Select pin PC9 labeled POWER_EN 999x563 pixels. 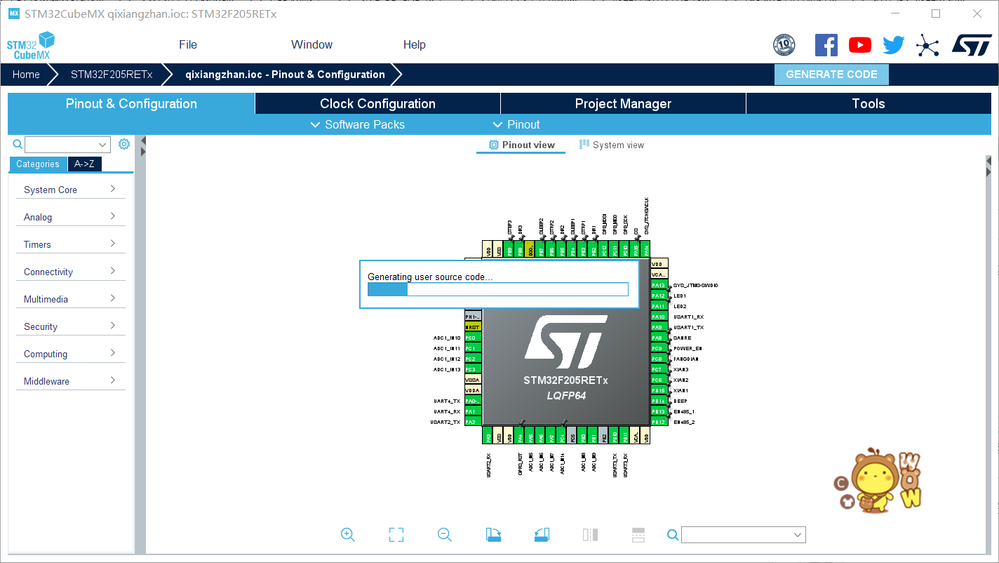658,348
